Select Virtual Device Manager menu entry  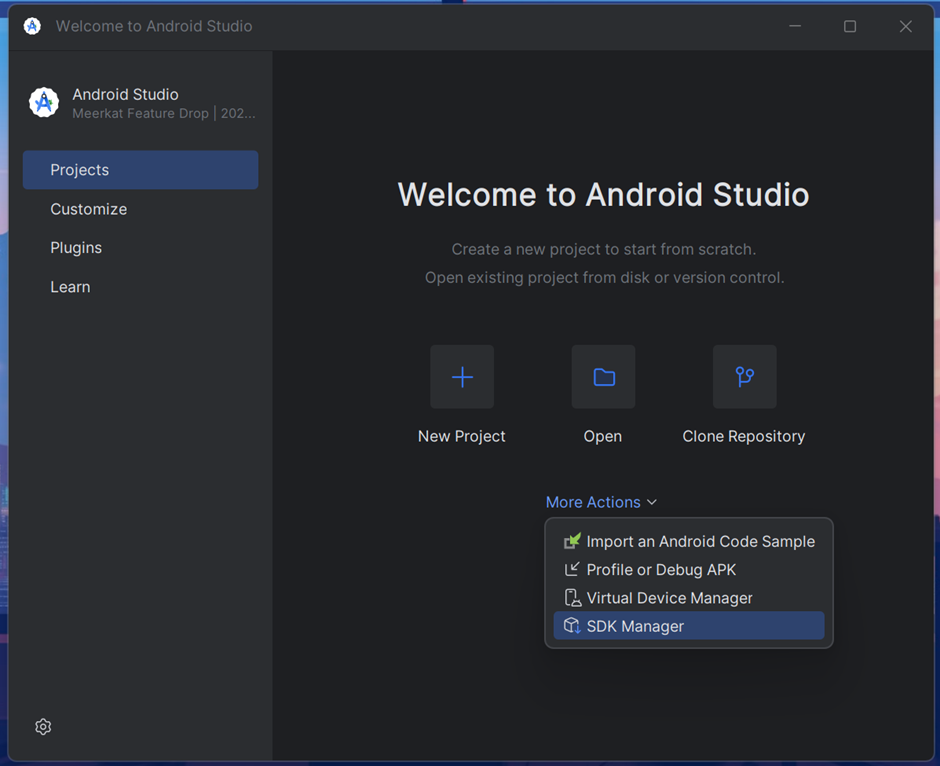[x=689, y=598]
